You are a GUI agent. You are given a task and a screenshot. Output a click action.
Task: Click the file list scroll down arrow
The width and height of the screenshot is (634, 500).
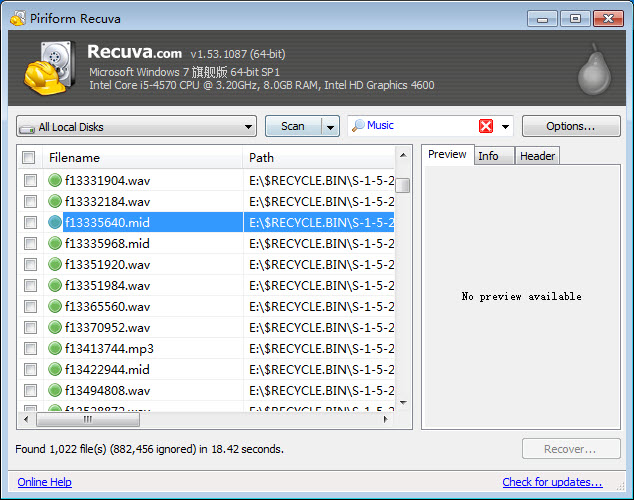[x=403, y=403]
